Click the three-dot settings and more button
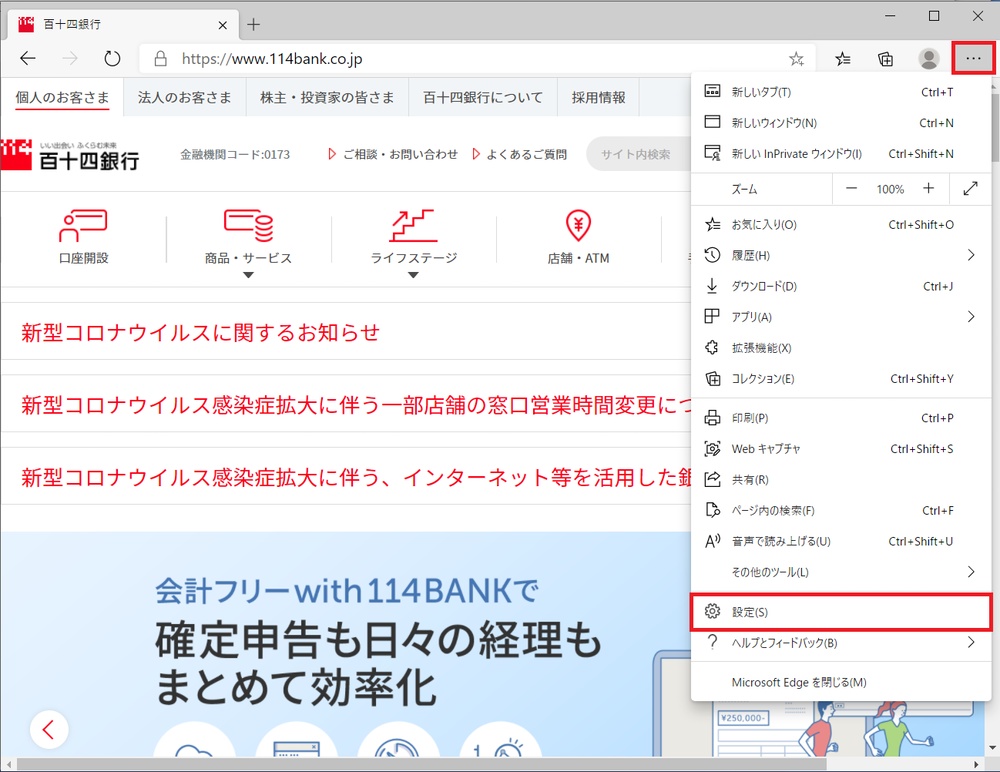The width and height of the screenshot is (1000, 772). click(973, 59)
